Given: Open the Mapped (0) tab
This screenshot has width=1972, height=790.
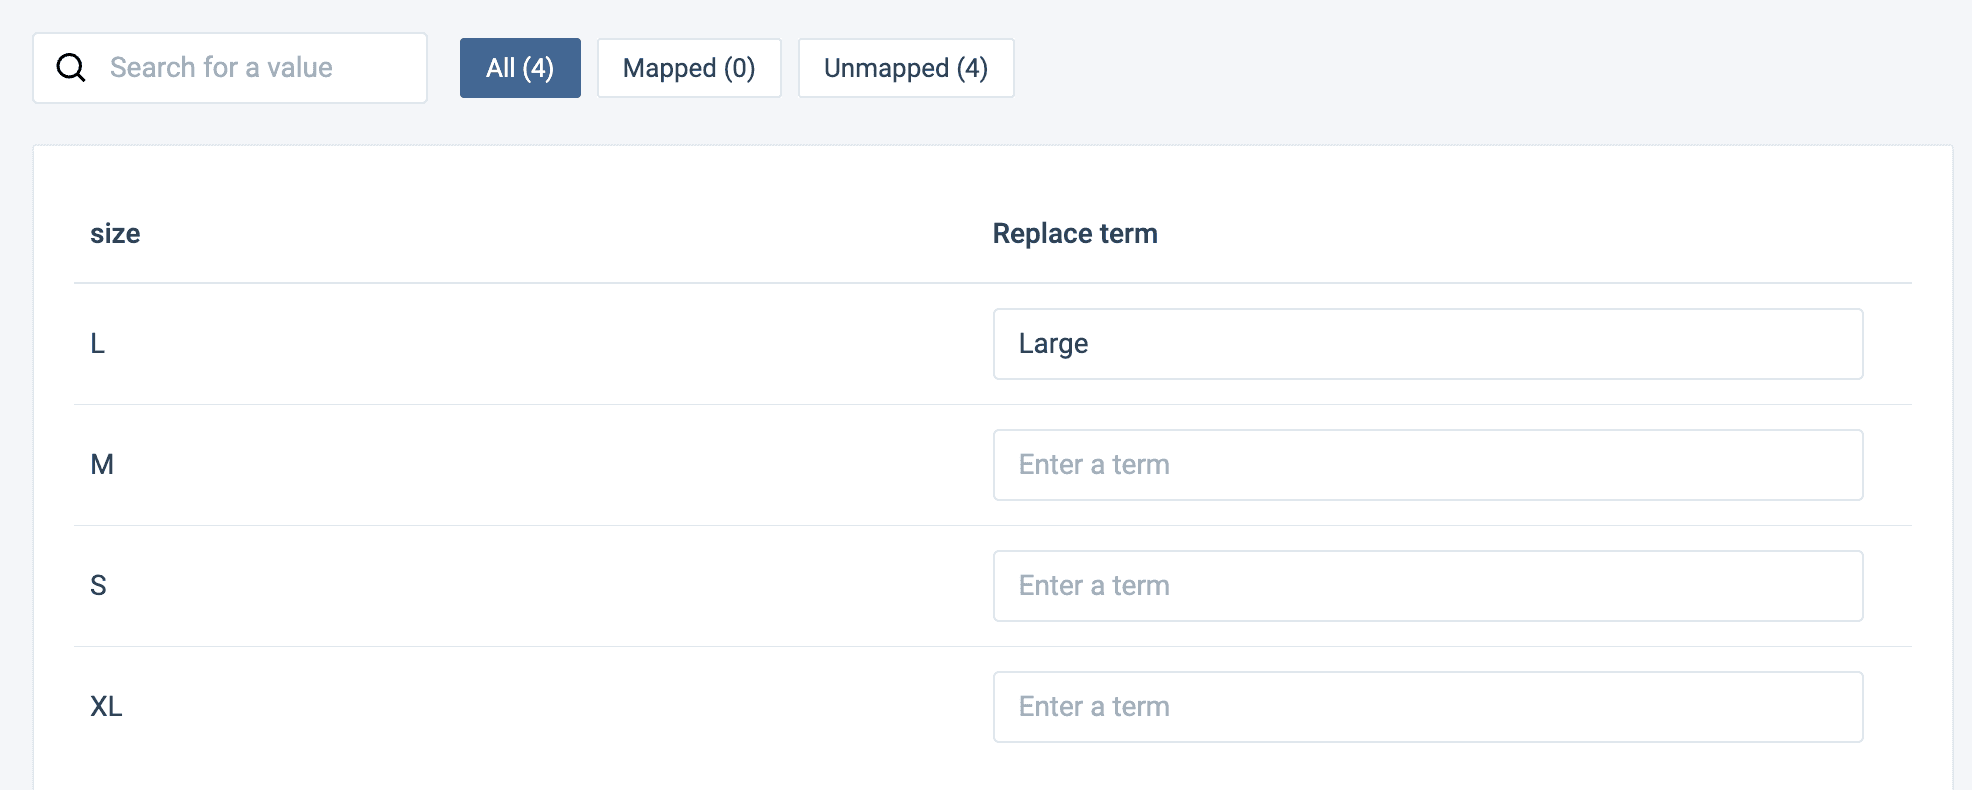Looking at the screenshot, I should [689, 68].
